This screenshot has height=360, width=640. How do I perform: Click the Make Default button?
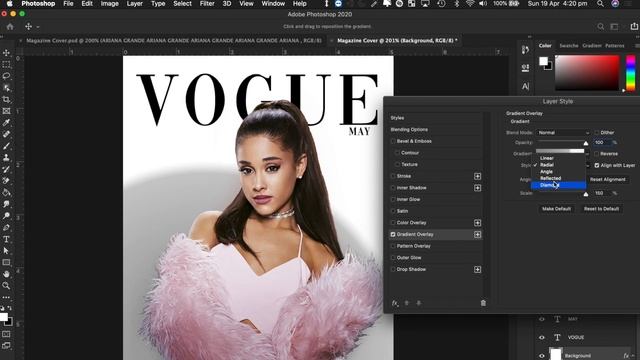pos(556,209)
